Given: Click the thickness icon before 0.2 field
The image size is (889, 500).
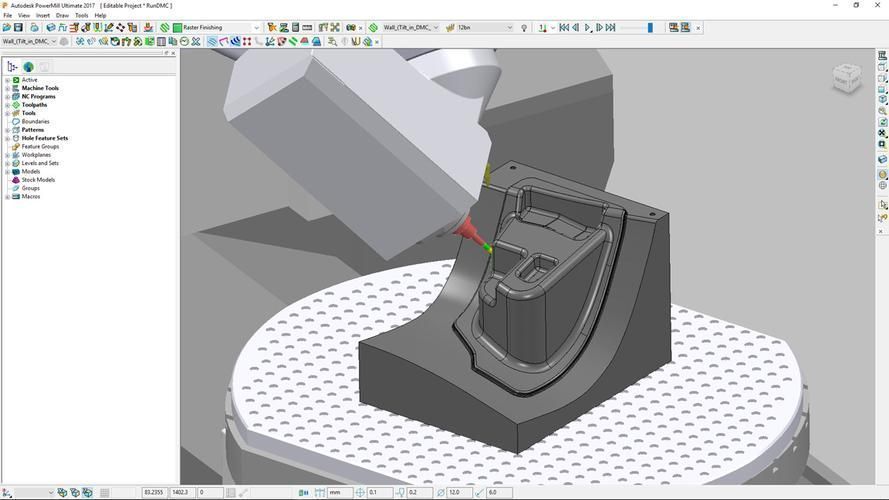Looking at the screenshot, I should [400, 493].
